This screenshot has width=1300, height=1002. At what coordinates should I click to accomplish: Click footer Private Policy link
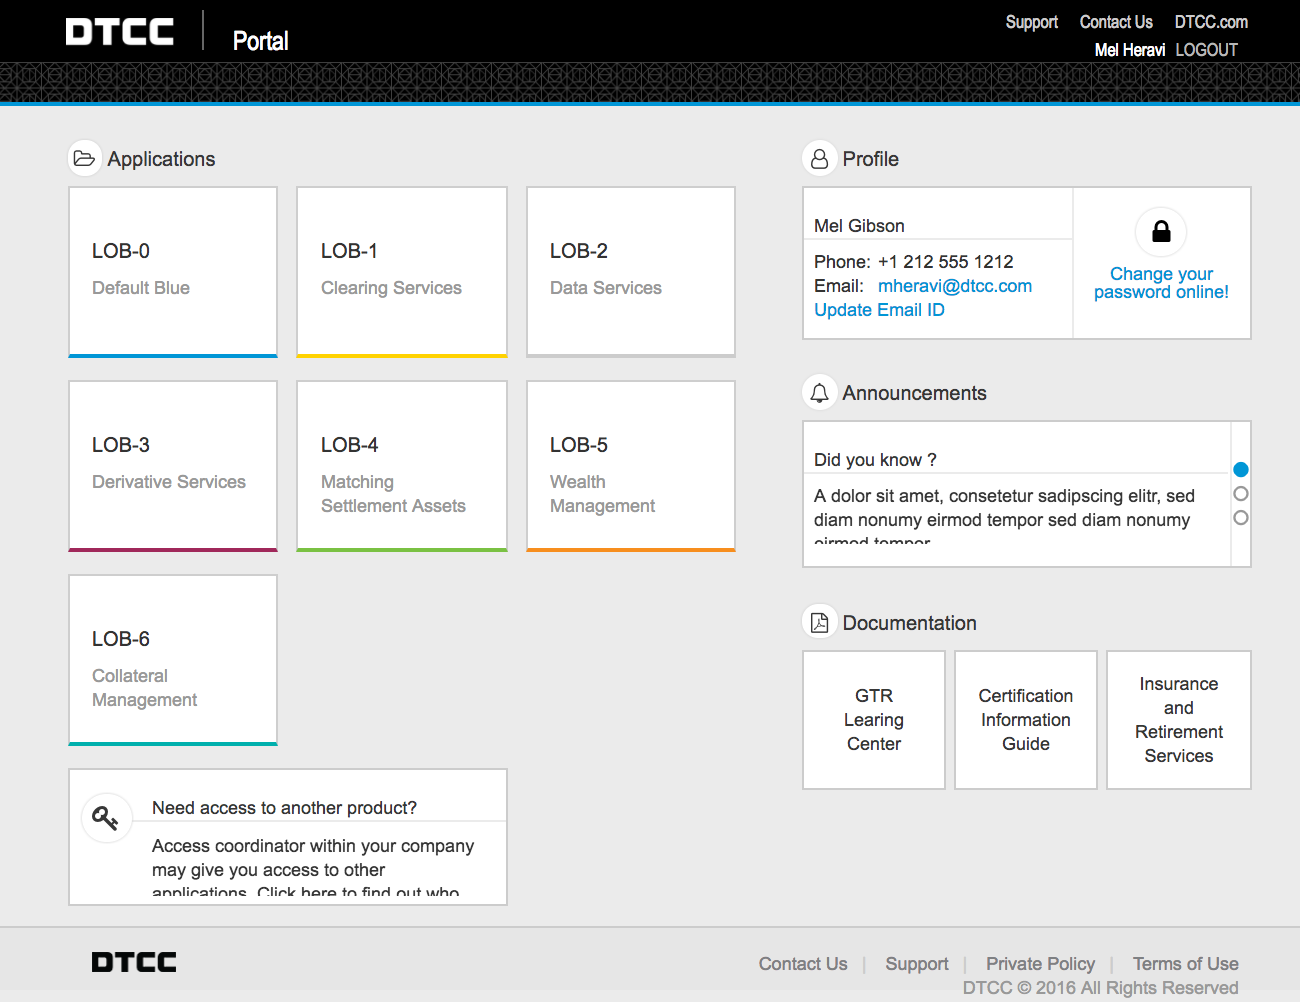point(1040,964)
